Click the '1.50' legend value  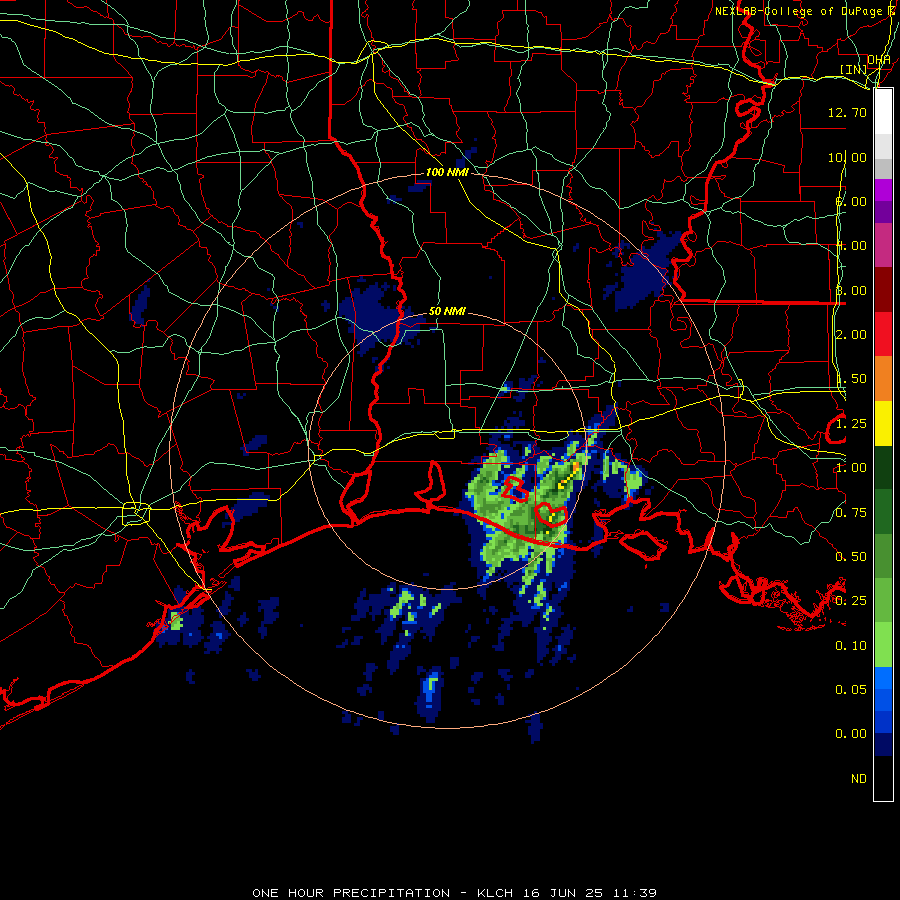point(851,379)
